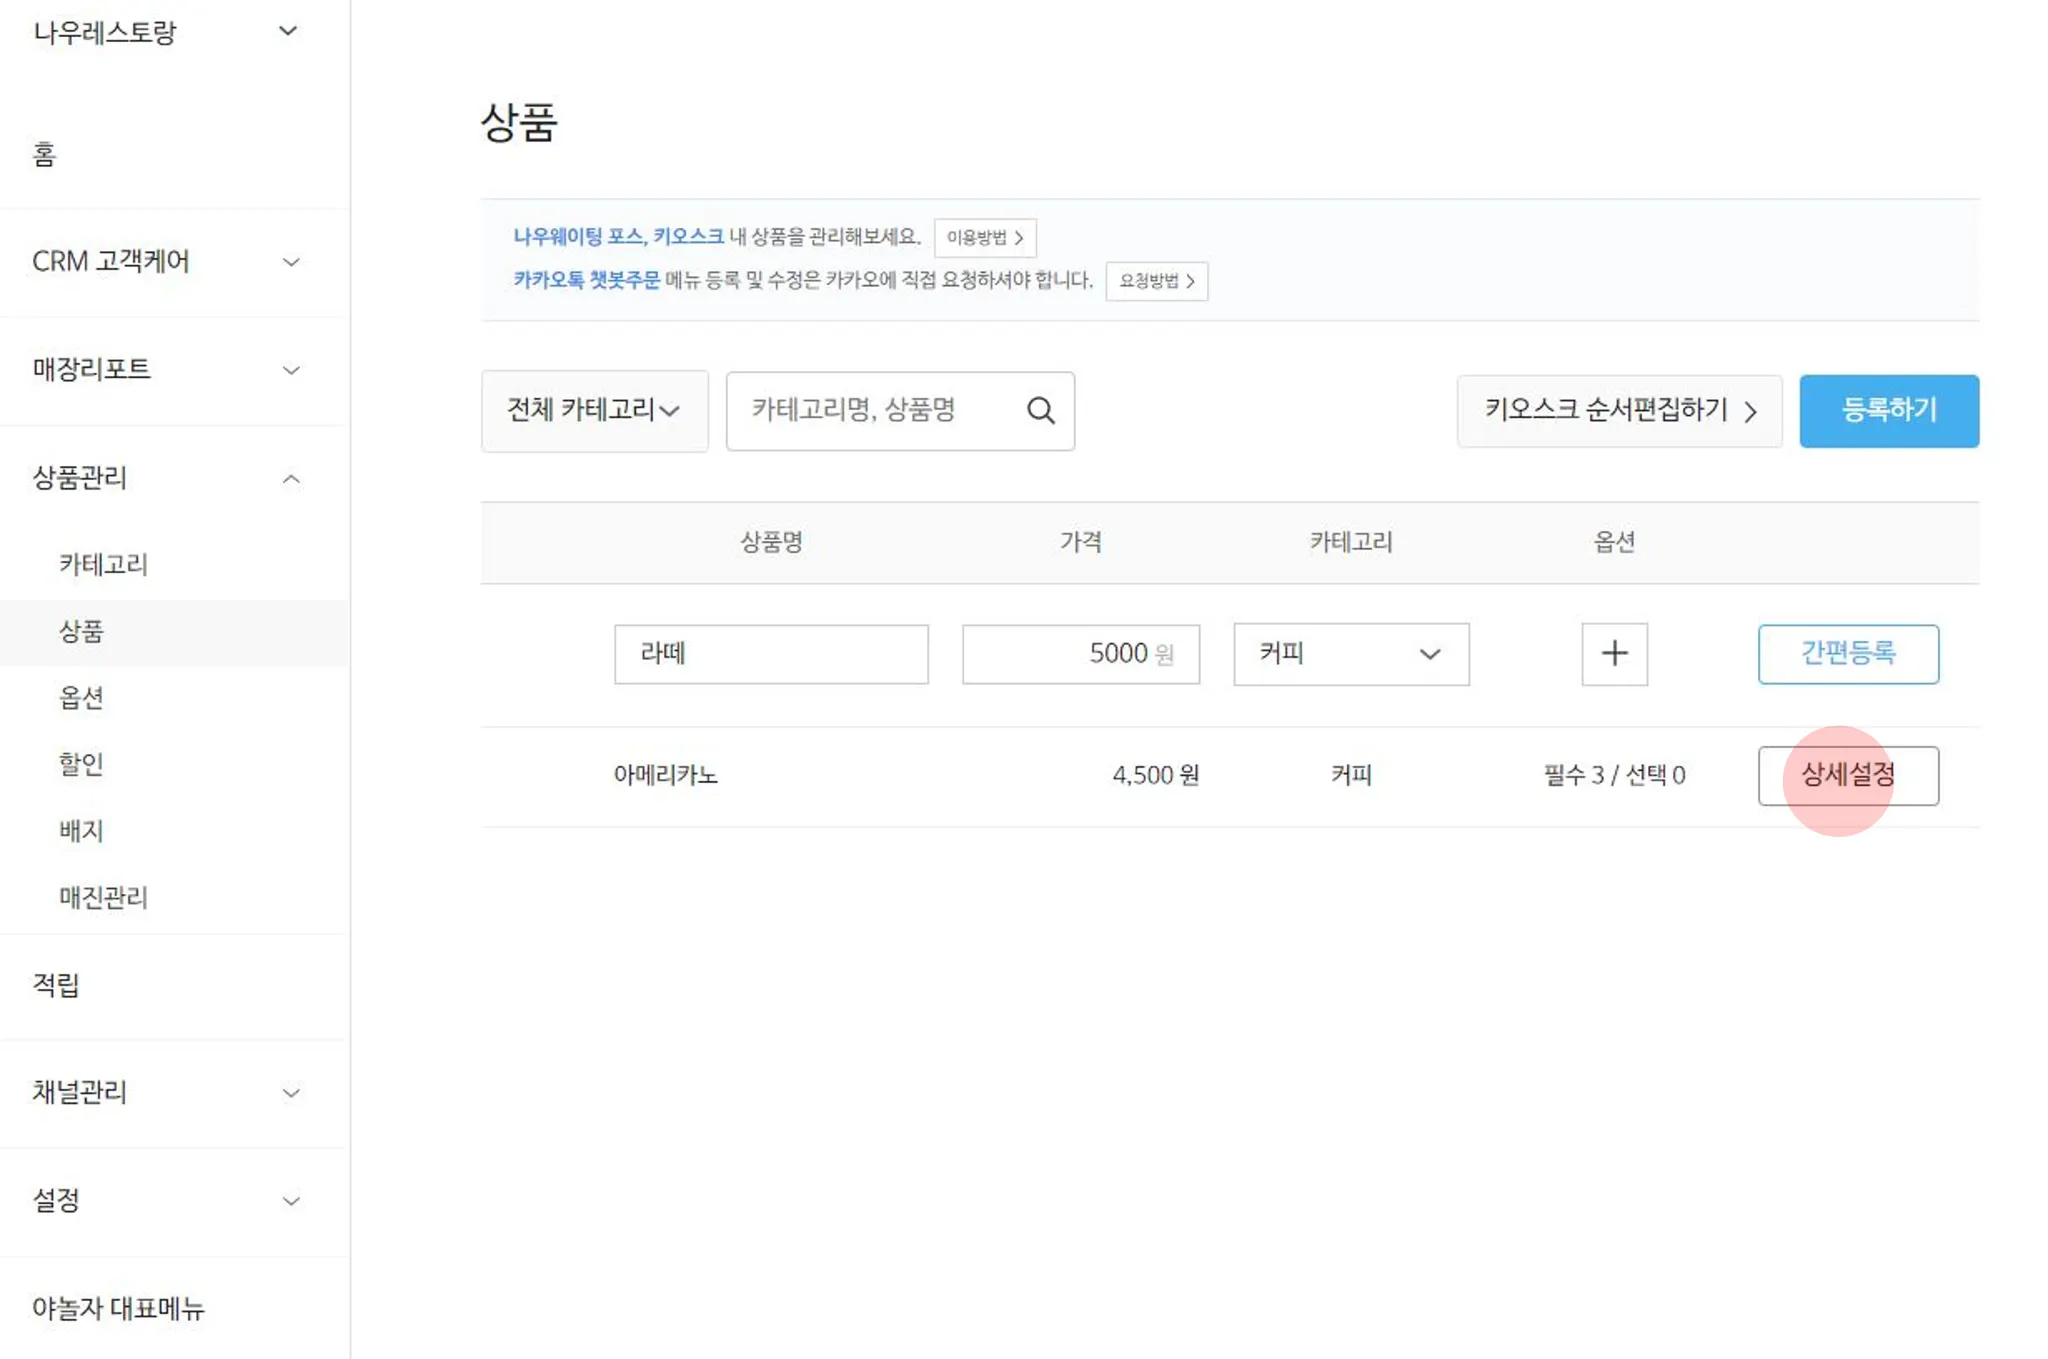Open the 카테고리 submenu item
Image resolution: width=2048 pixels, height=1359 pixels.
(103, 564)
